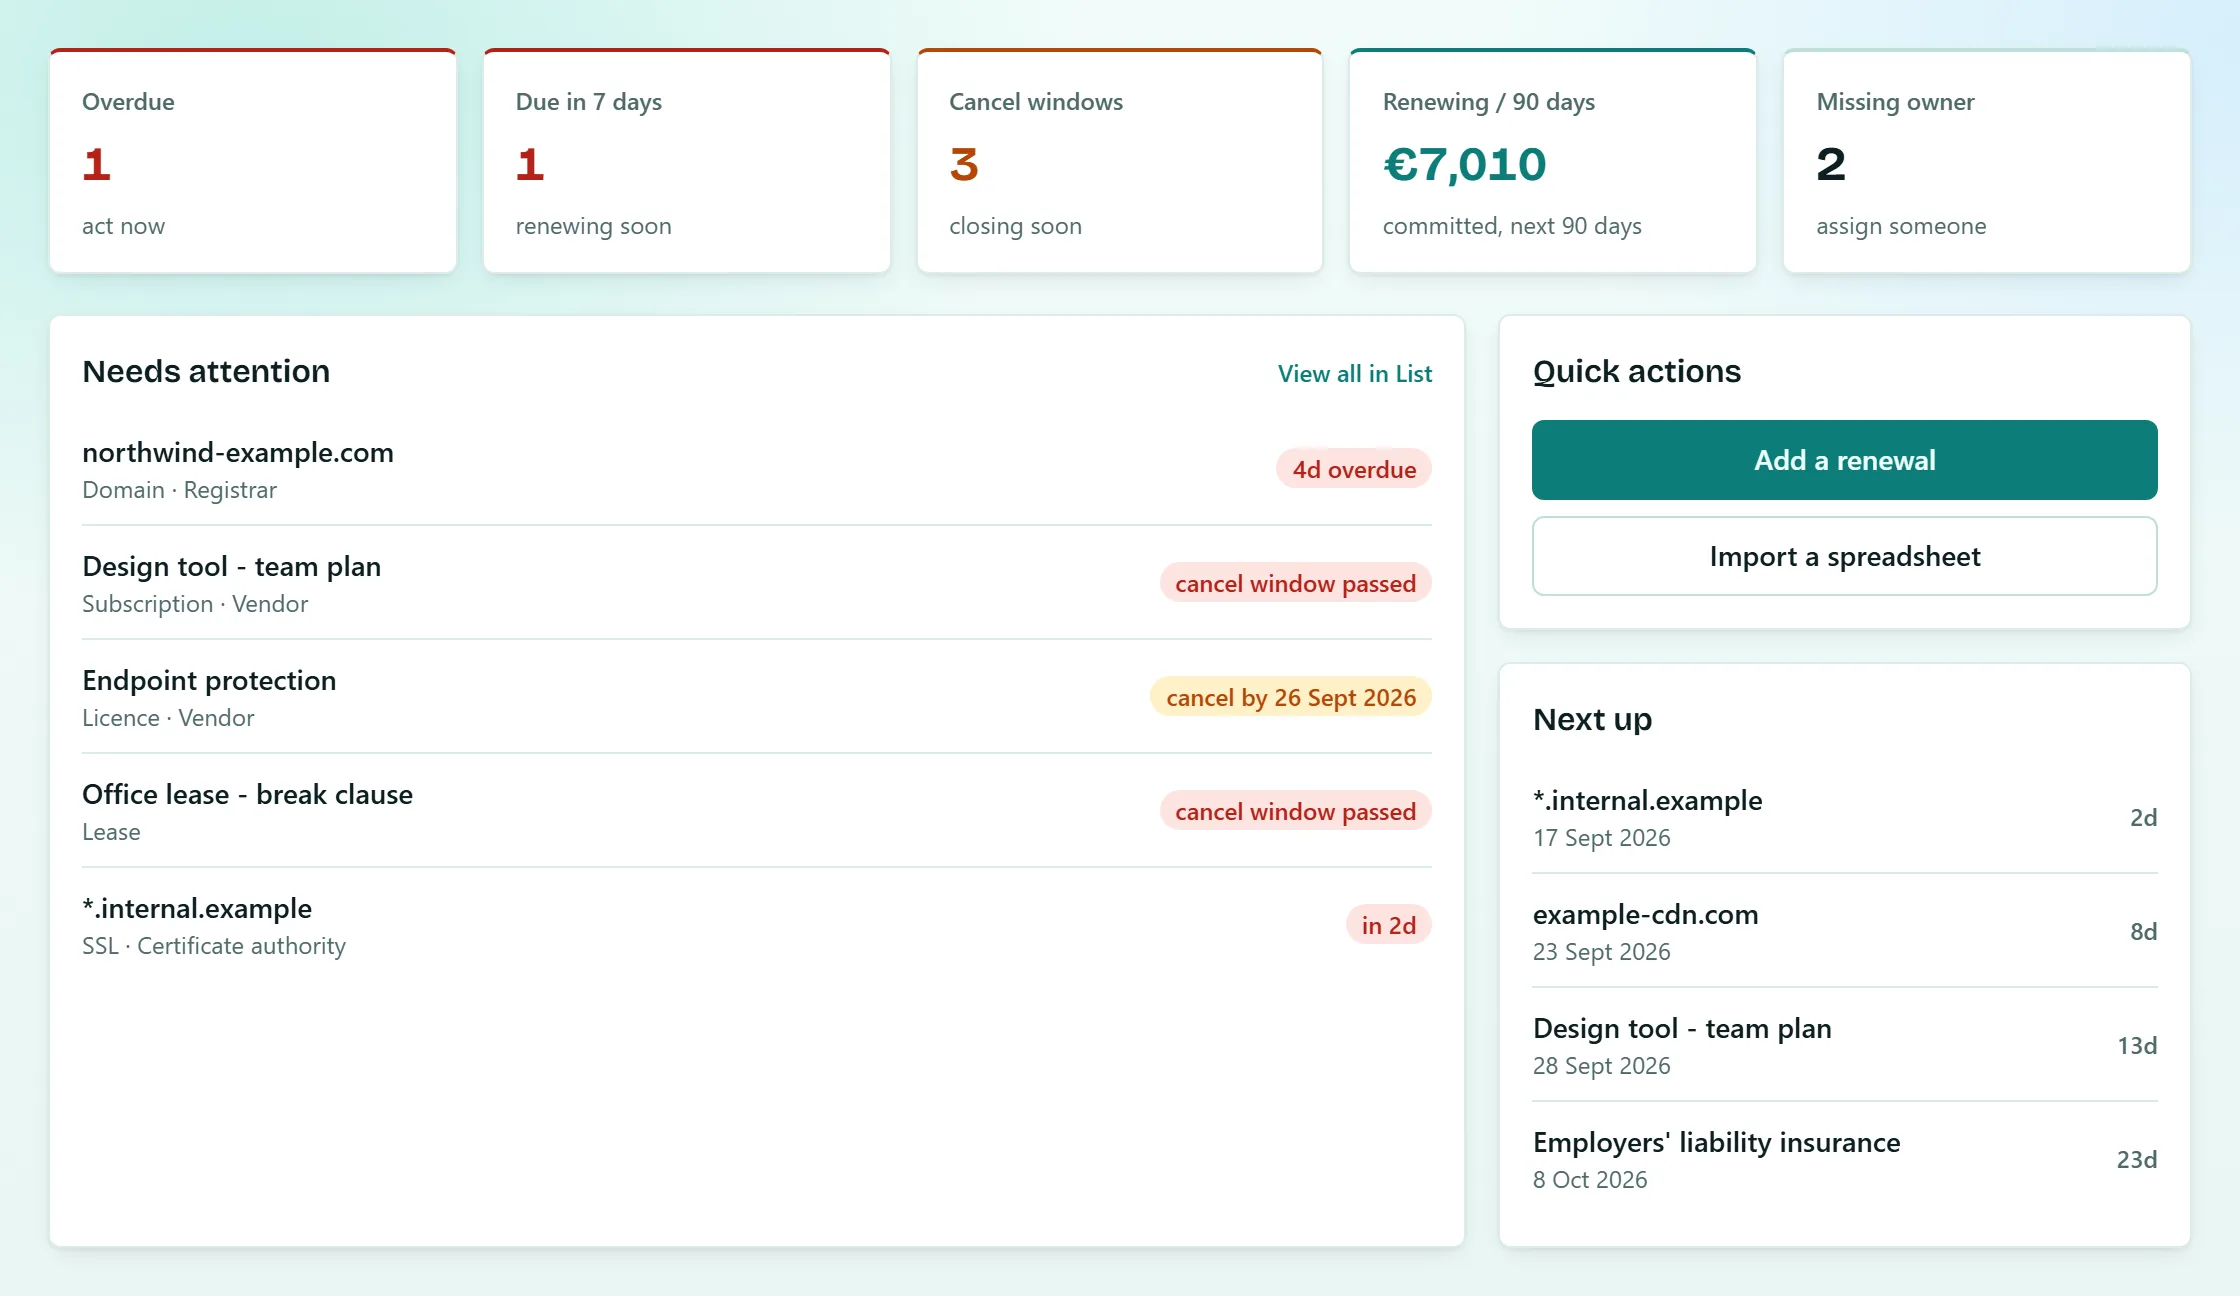Open northwind-example.com in Needs attention
The height and width of the screenshot is (1296, 2240).
[x=757, y=469]
